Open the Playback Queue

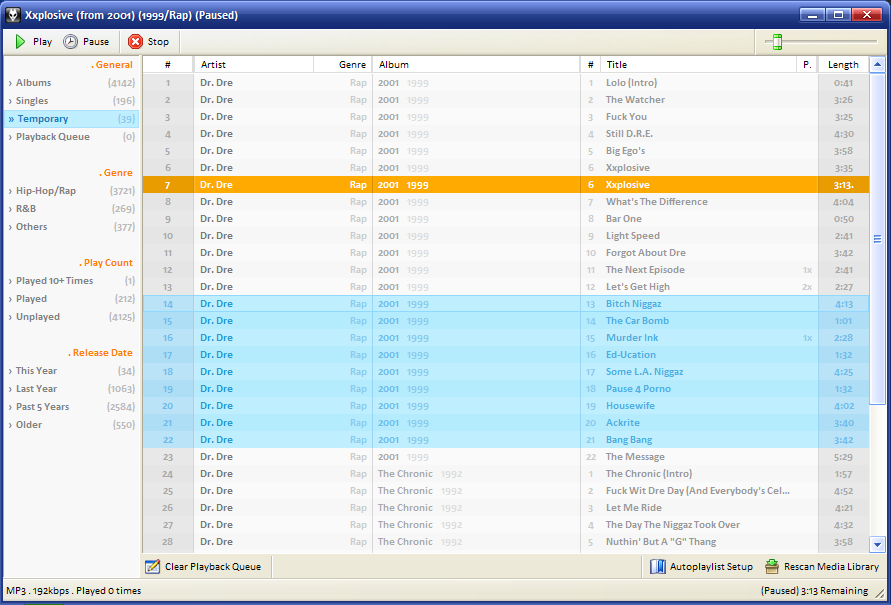pyautogui.click(x=72, y=137)
